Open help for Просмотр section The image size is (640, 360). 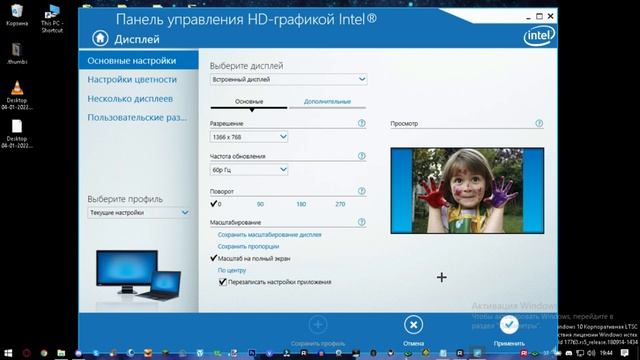pos(539,123)
